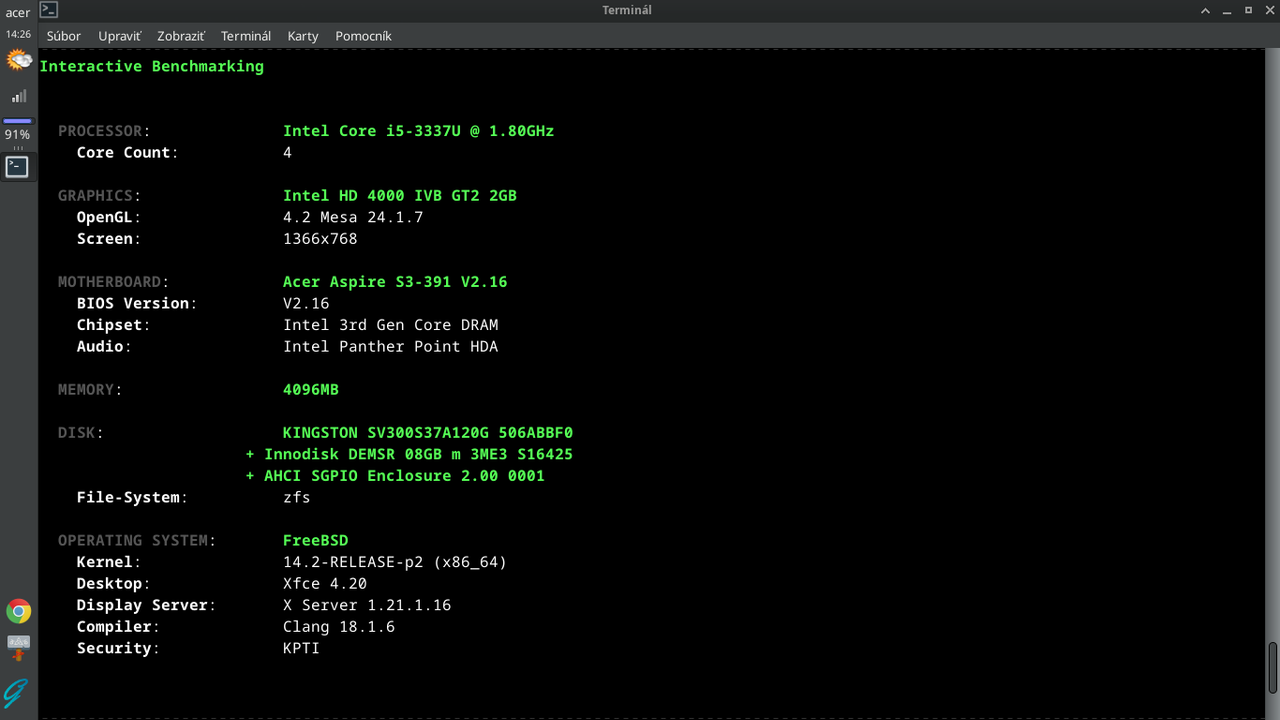Click the 'MOTHERBOARD:' label
The image size is (1280, 720).
tap(114, 282)
